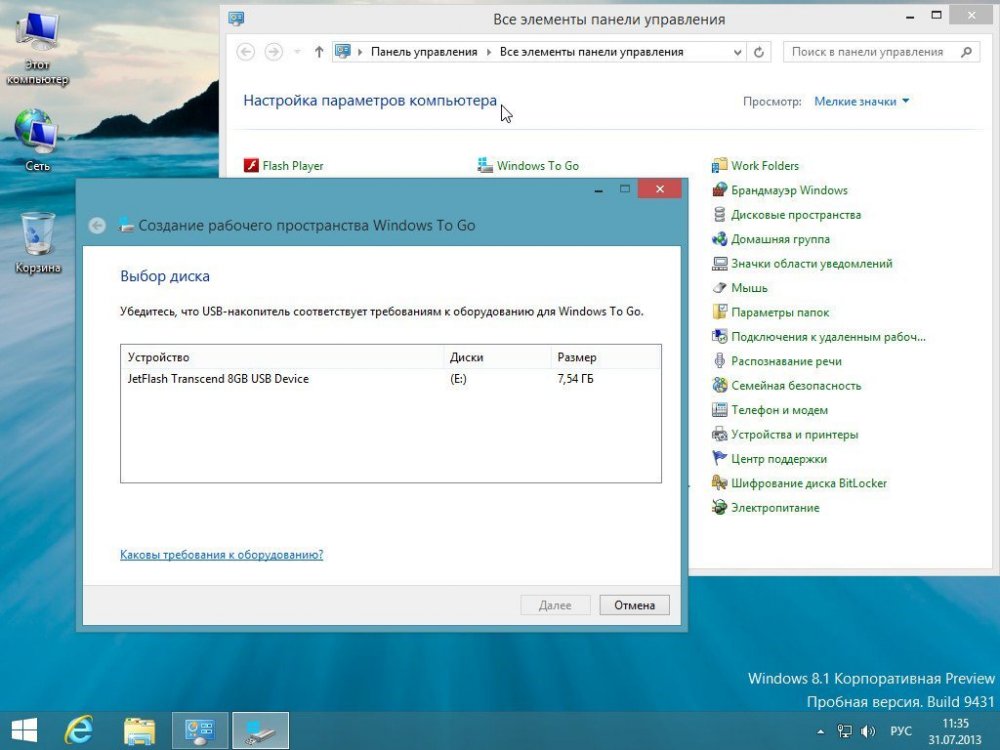Viewport: 1000px width, 750px height.
Task: Open the Work Folders icon
Action: (x=719, y=166)
